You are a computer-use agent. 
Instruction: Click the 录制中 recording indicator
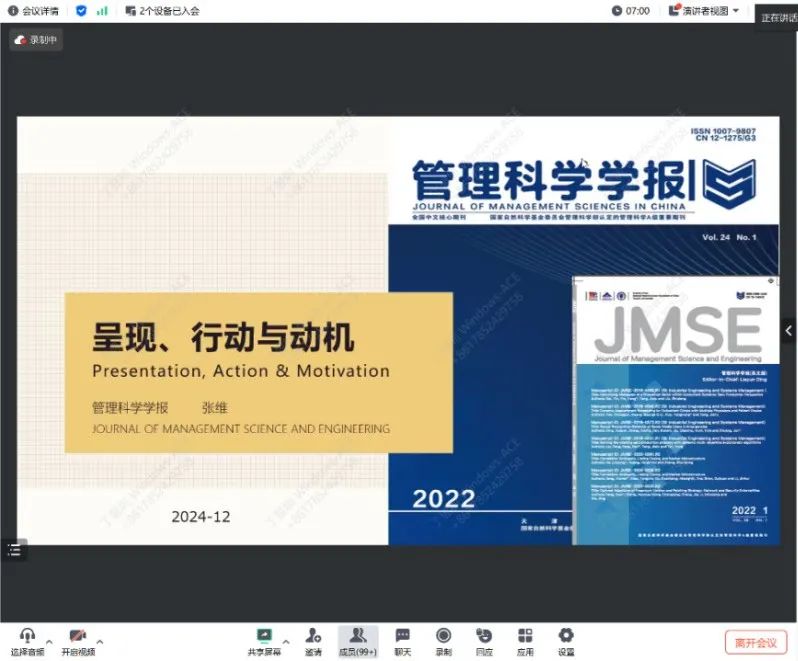click(37, 40)
